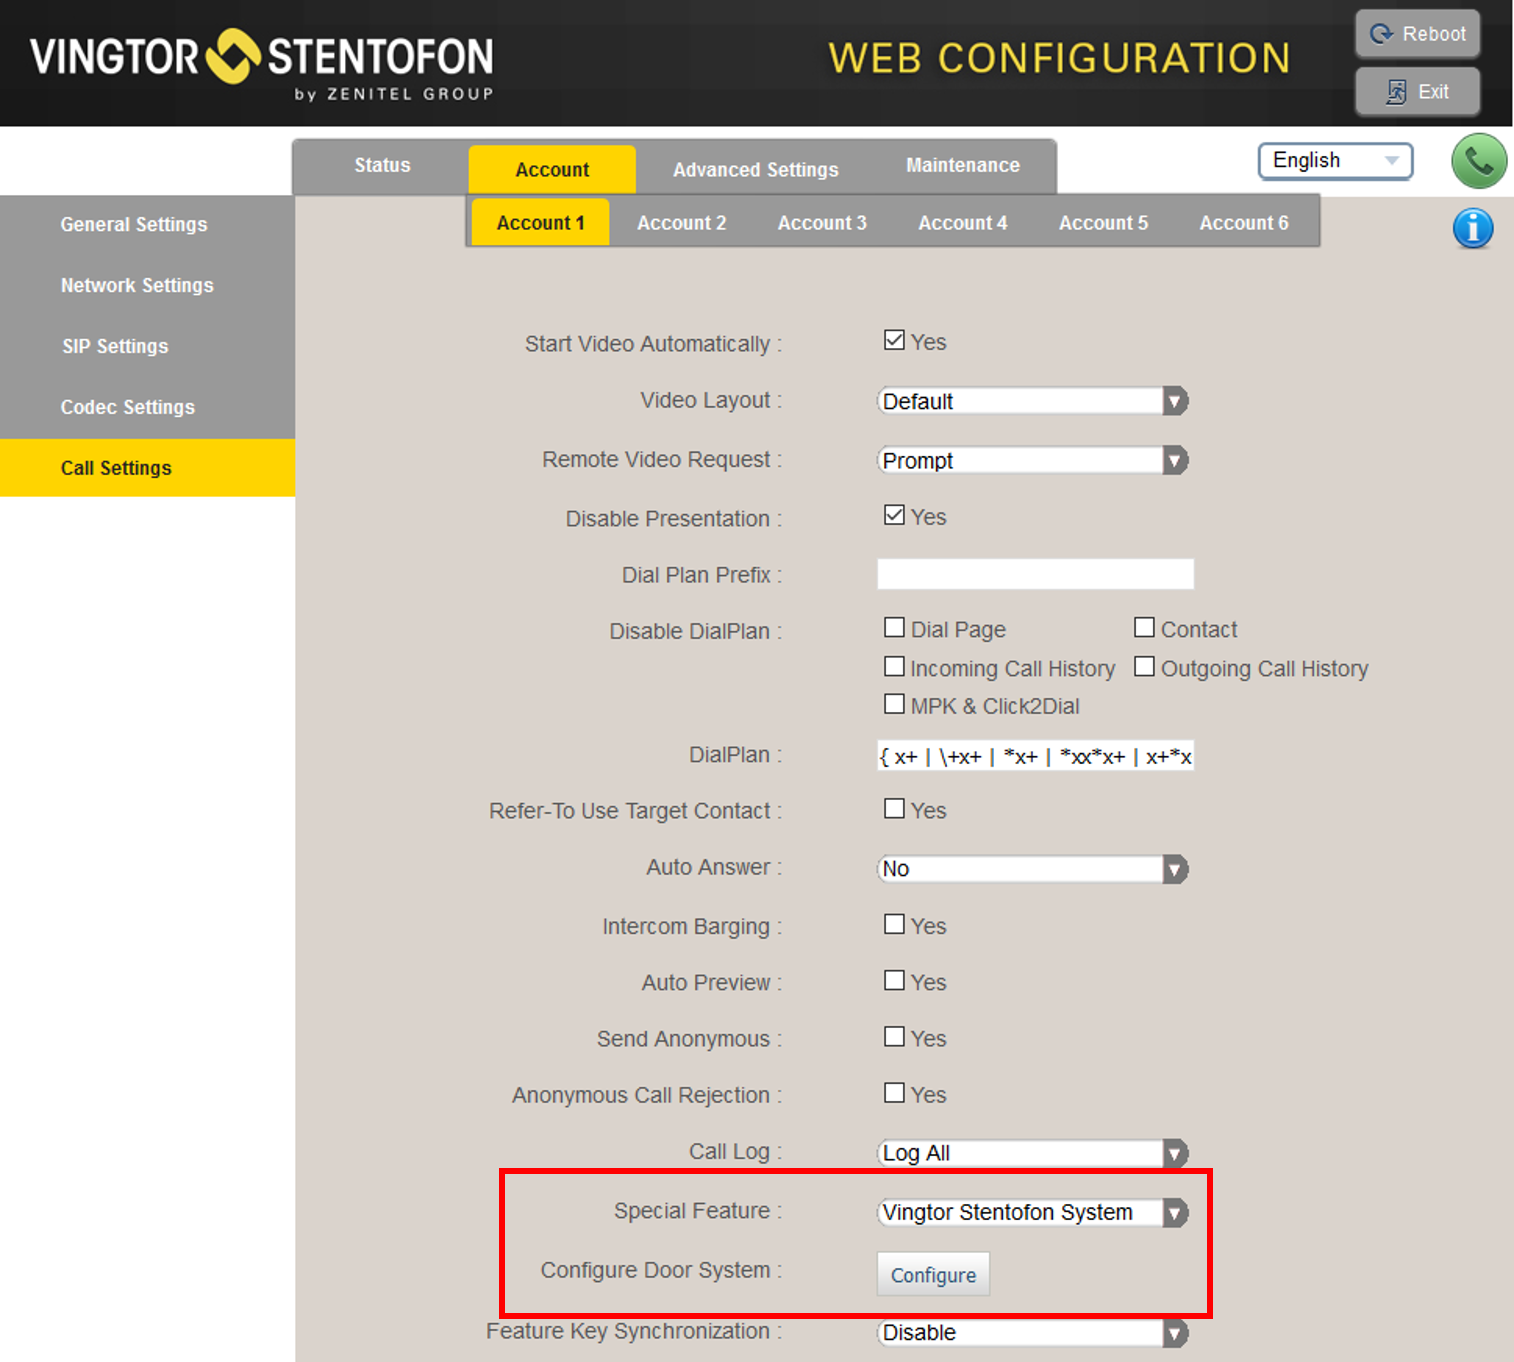Screen dimensions: 1514x1362
Task: Click into the Dial Plan Prefix field
Action: [1035, 574]
